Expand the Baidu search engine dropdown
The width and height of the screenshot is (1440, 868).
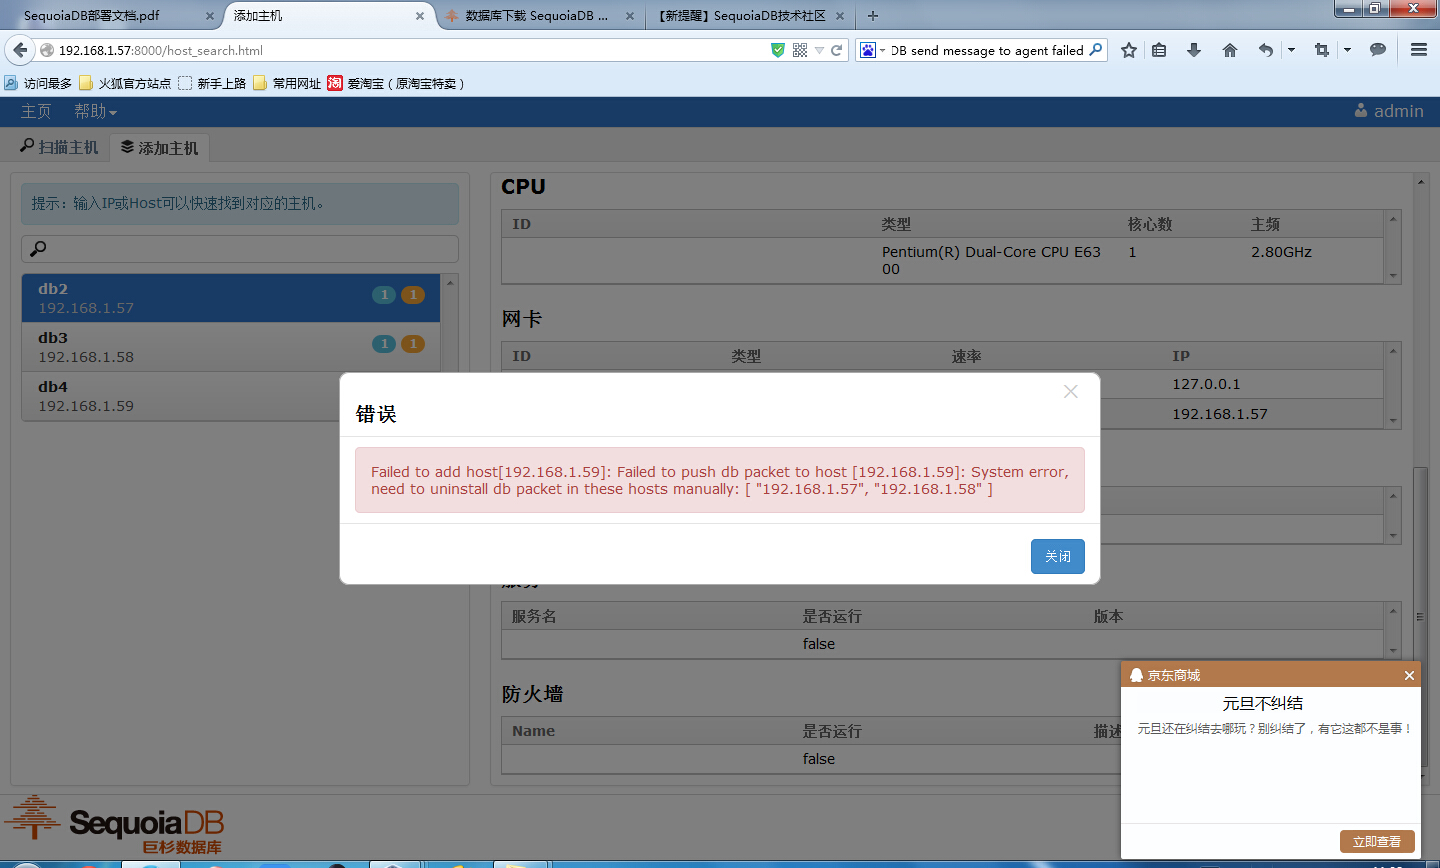tap(871, 50)
